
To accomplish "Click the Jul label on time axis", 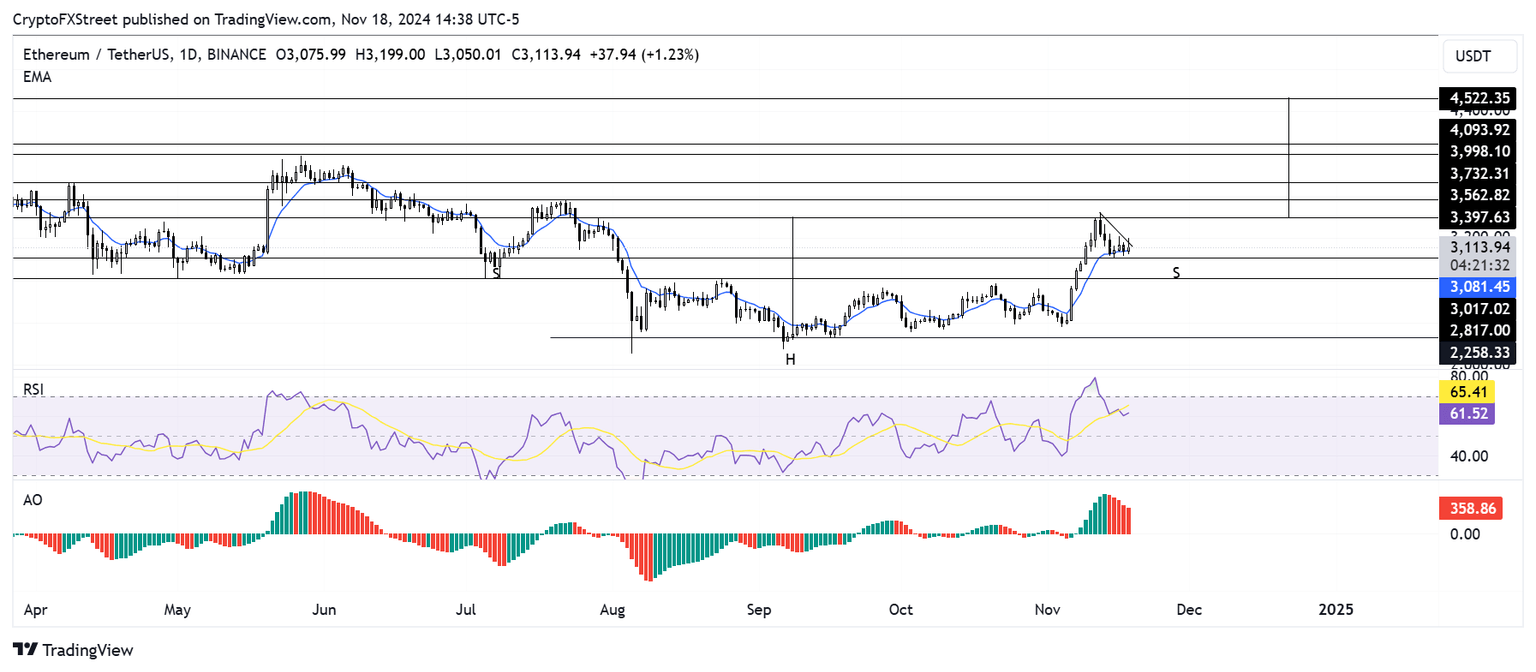I will 466,609.
